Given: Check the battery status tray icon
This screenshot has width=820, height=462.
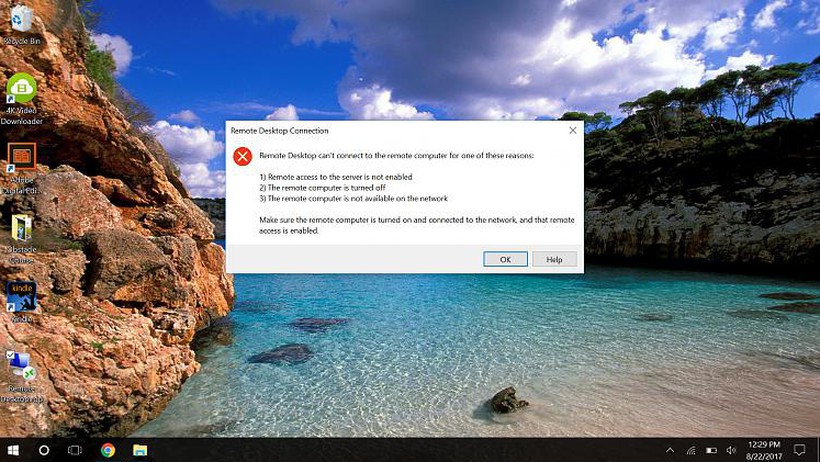Looking at the screenshot, I should pyautogui.click(x=711, y=450).
